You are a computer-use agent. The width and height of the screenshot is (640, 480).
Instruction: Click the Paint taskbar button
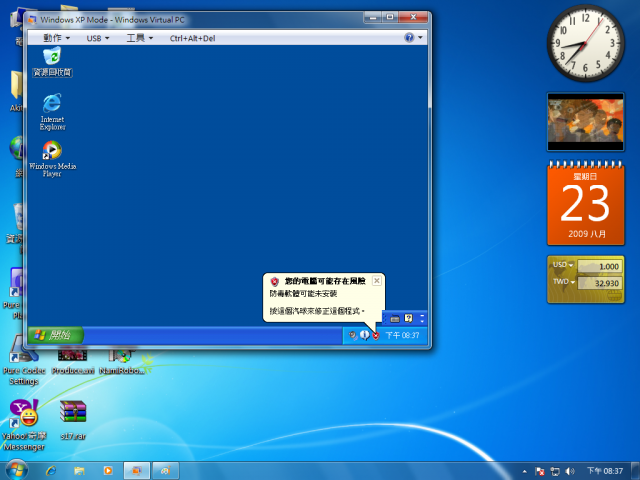click(x=166, y=471)
